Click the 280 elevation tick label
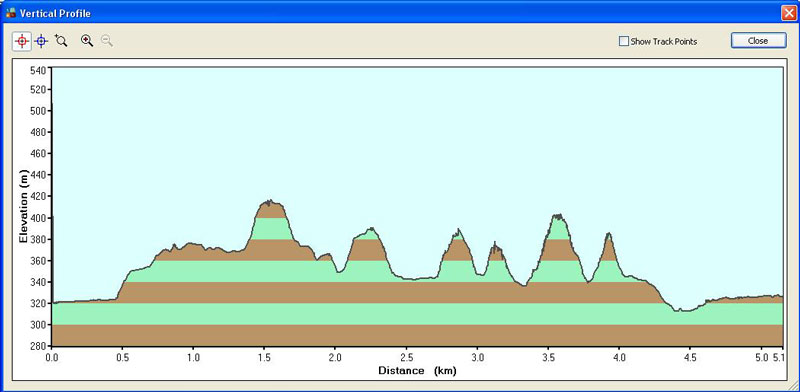Screen dimensions: 800x392 [39, 346]
